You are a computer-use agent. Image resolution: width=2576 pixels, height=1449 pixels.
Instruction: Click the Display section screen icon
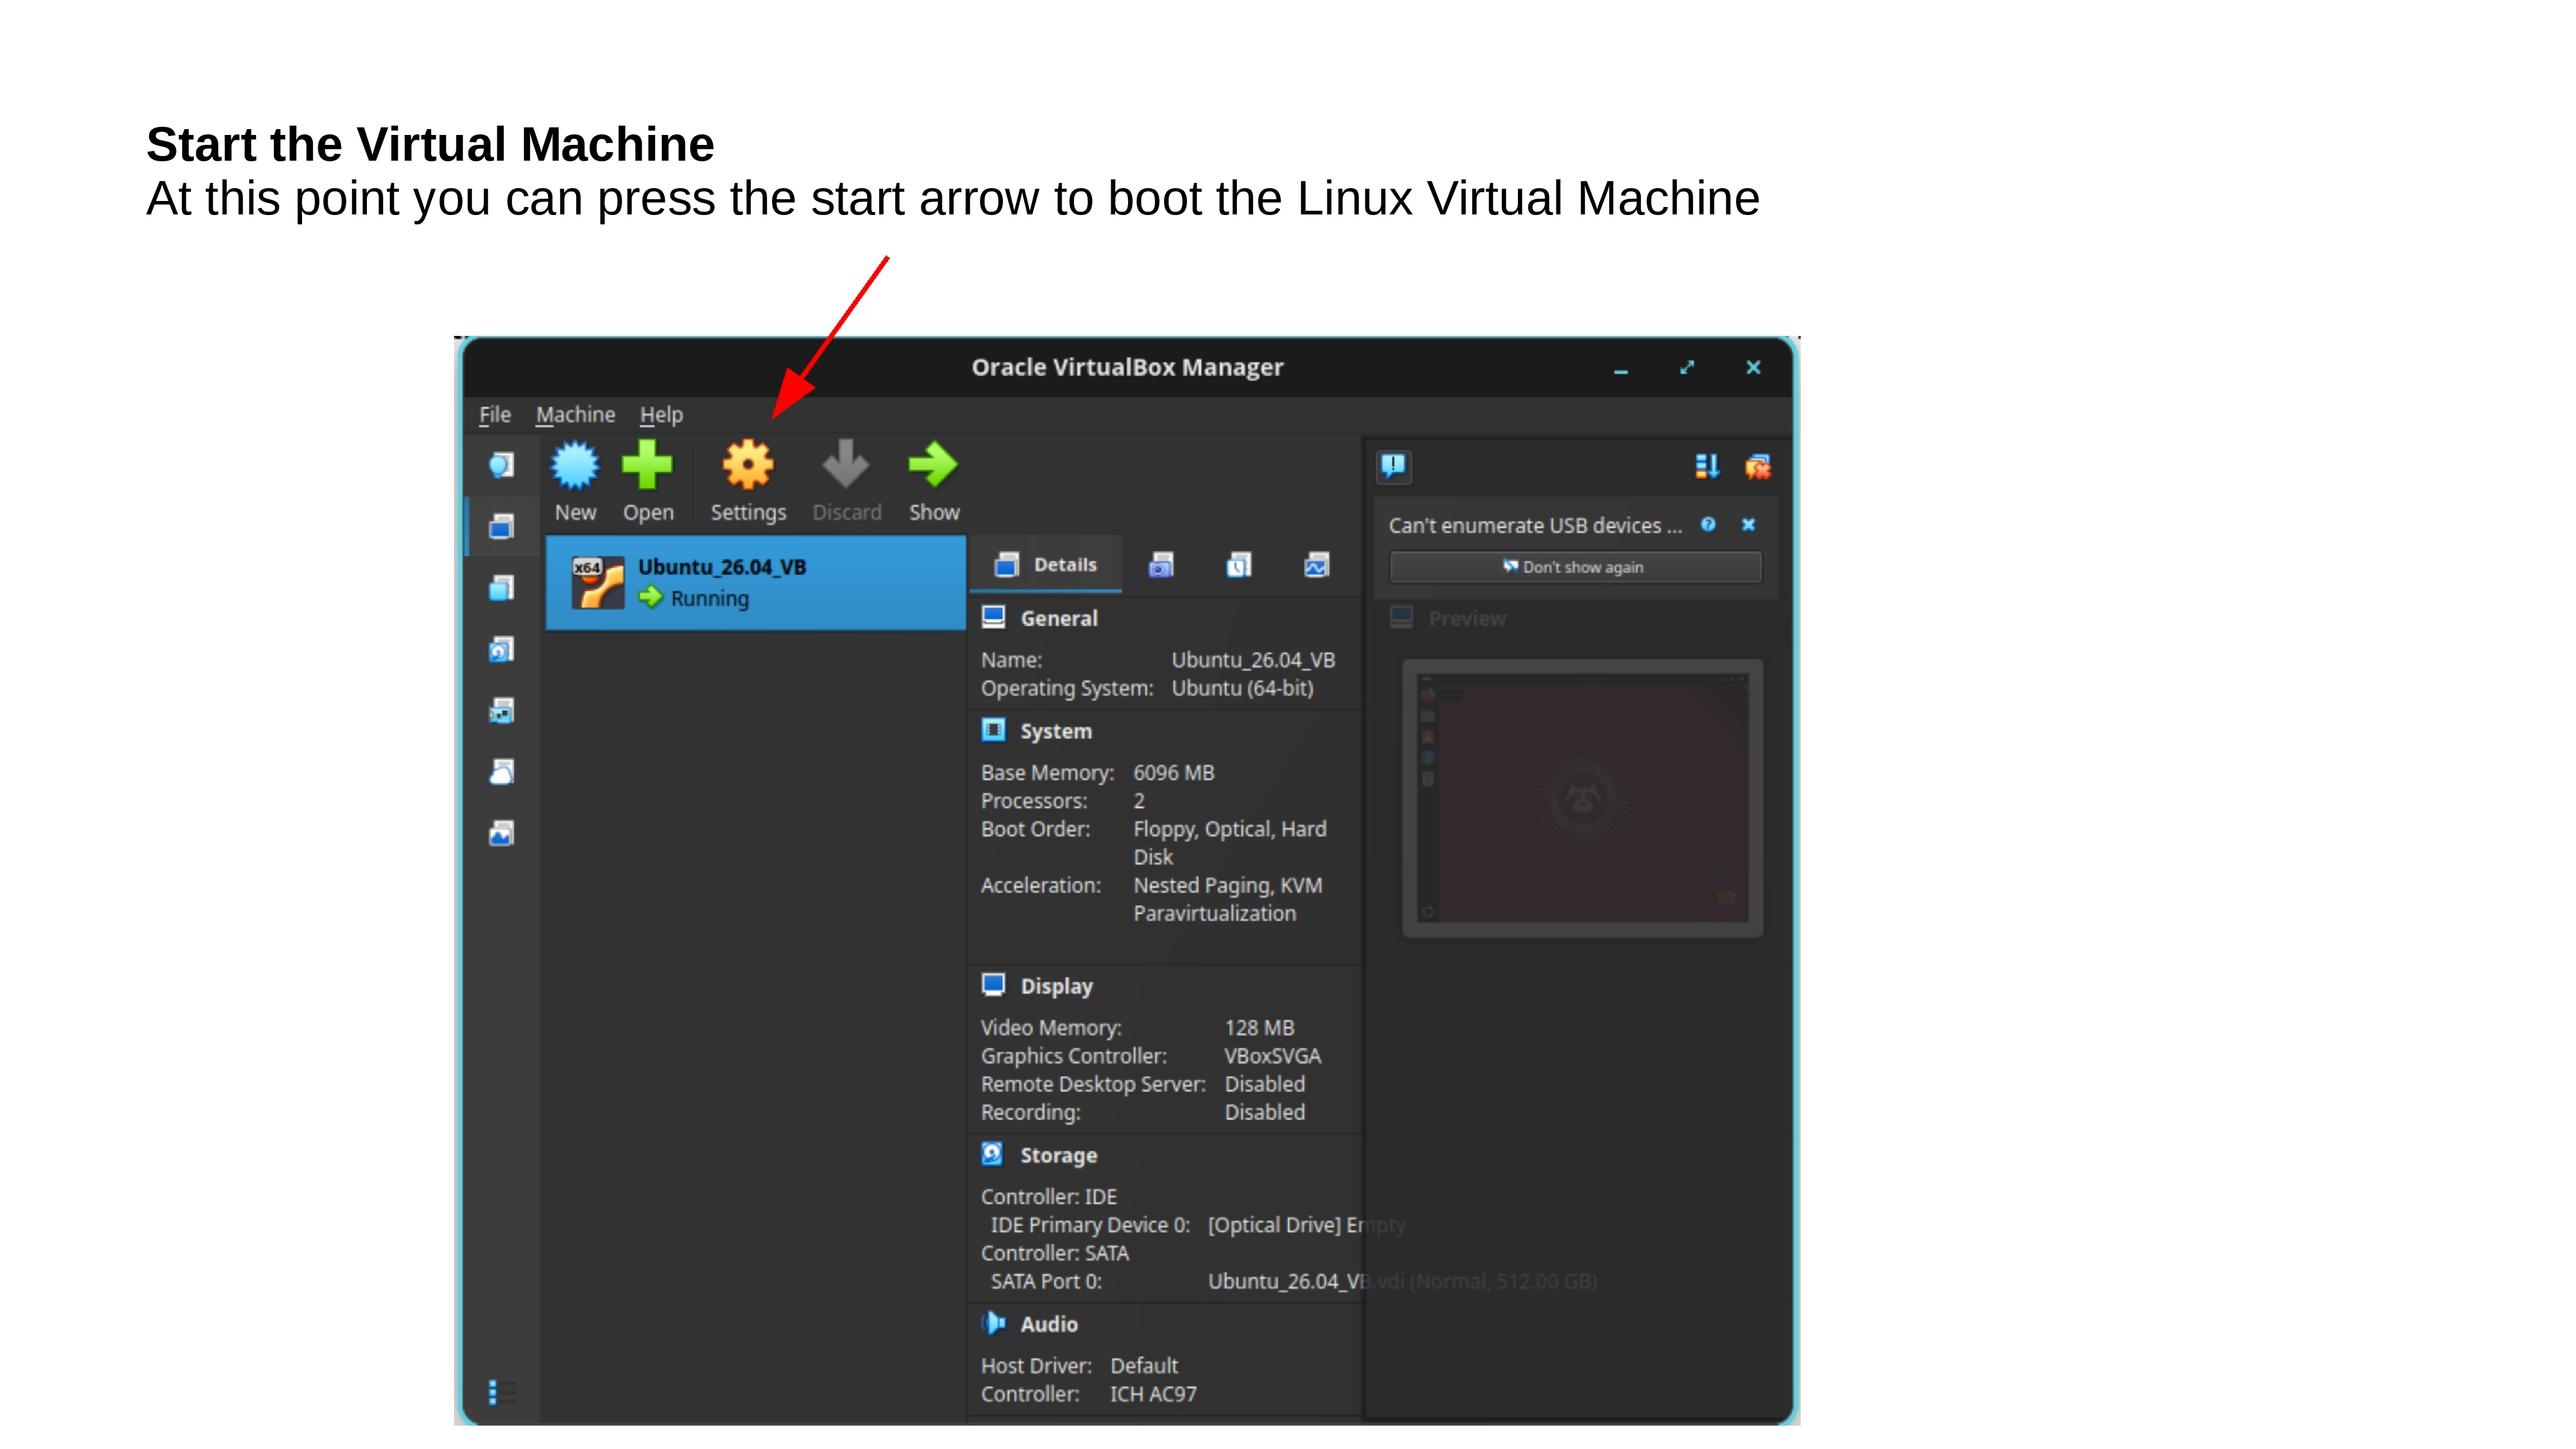click(x=993, y=985)
